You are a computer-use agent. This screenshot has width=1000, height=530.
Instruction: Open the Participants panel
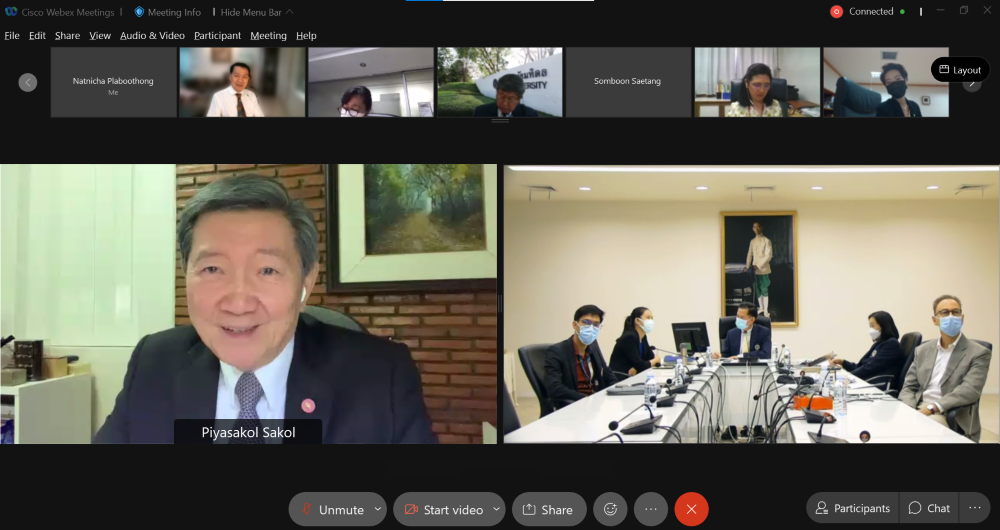point(852,508)
